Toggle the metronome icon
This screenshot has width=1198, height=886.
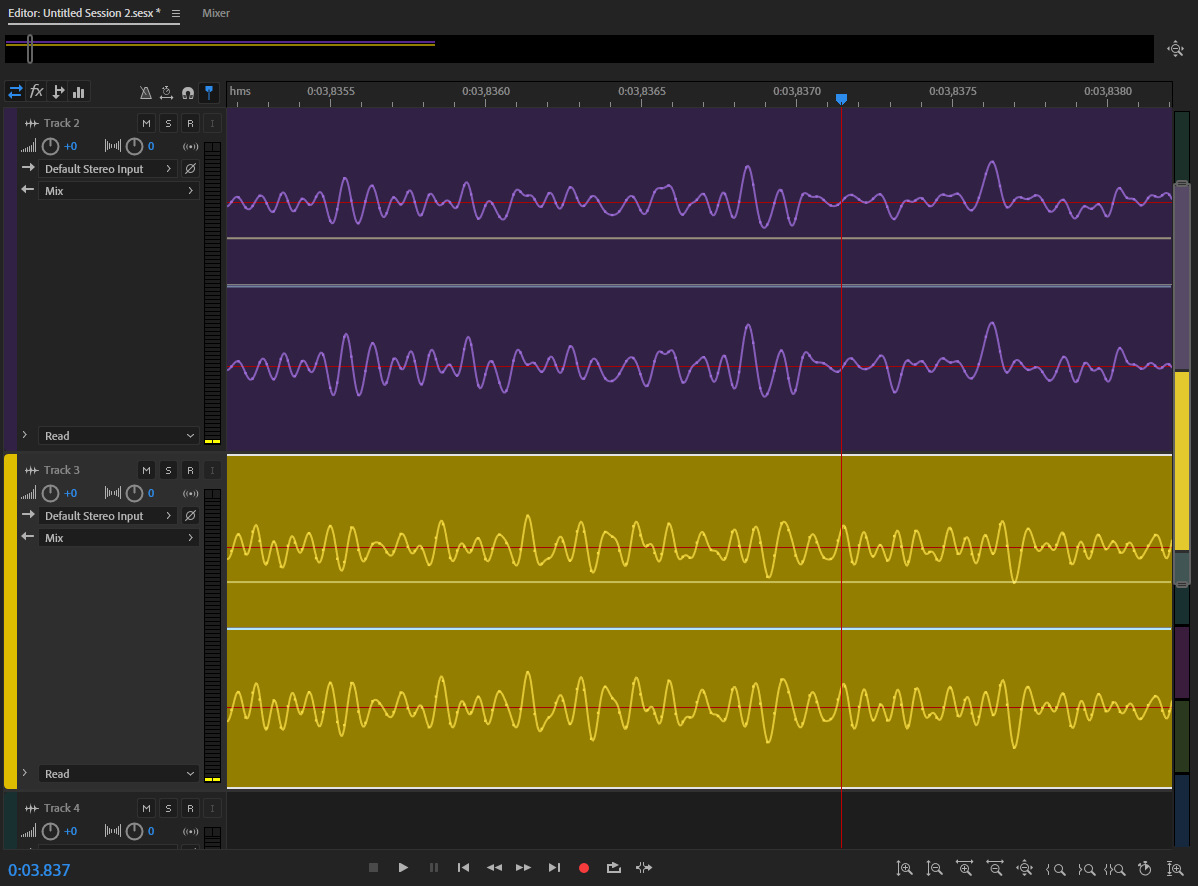point(145,92)
